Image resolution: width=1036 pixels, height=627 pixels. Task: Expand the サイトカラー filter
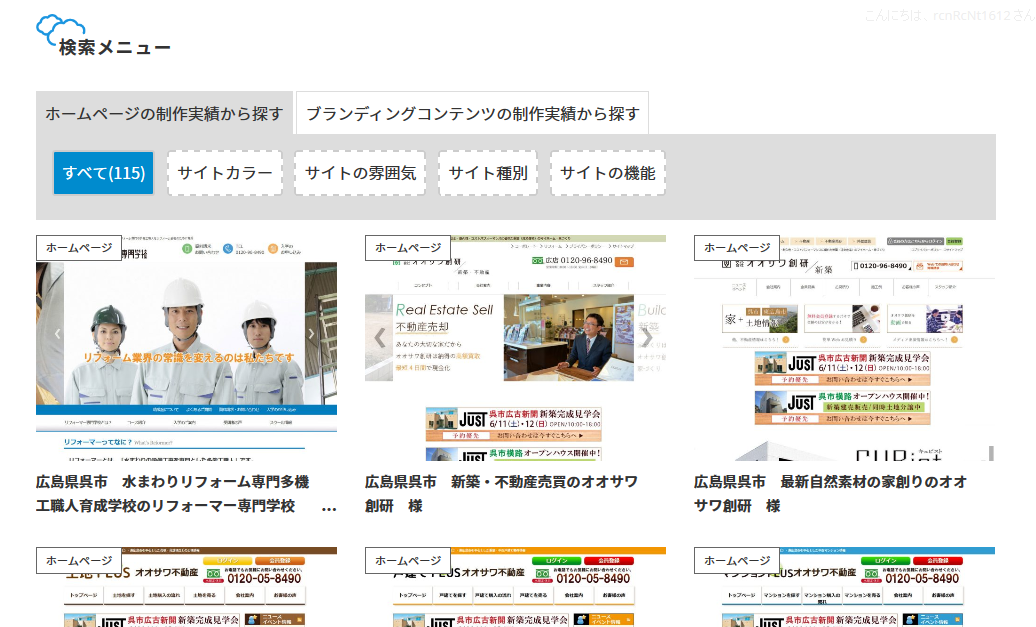(225, 173)
